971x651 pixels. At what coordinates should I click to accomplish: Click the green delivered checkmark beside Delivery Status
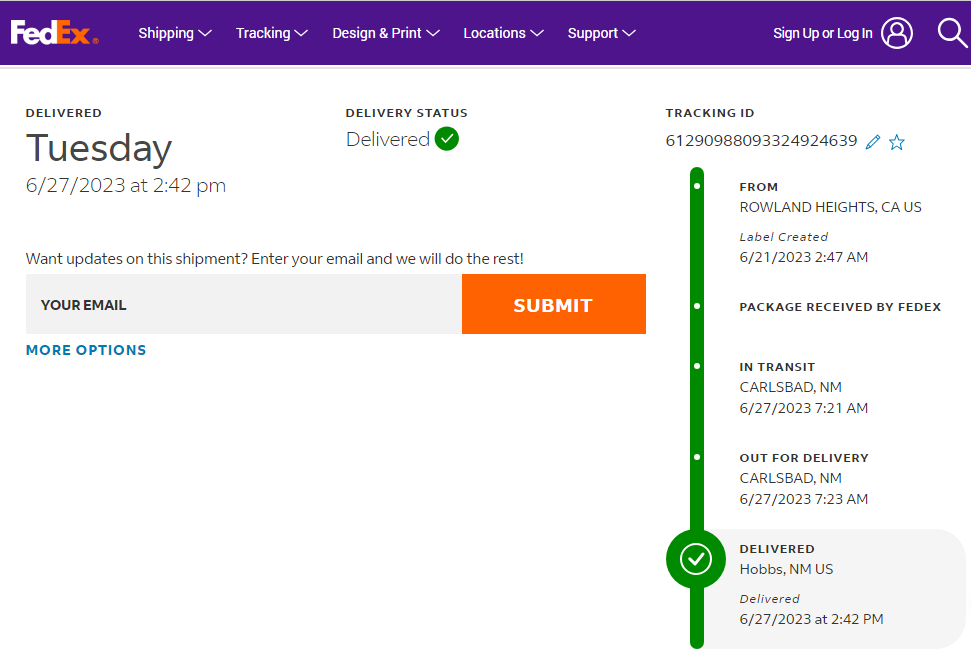pyautogui.click(x=447, y=139)
